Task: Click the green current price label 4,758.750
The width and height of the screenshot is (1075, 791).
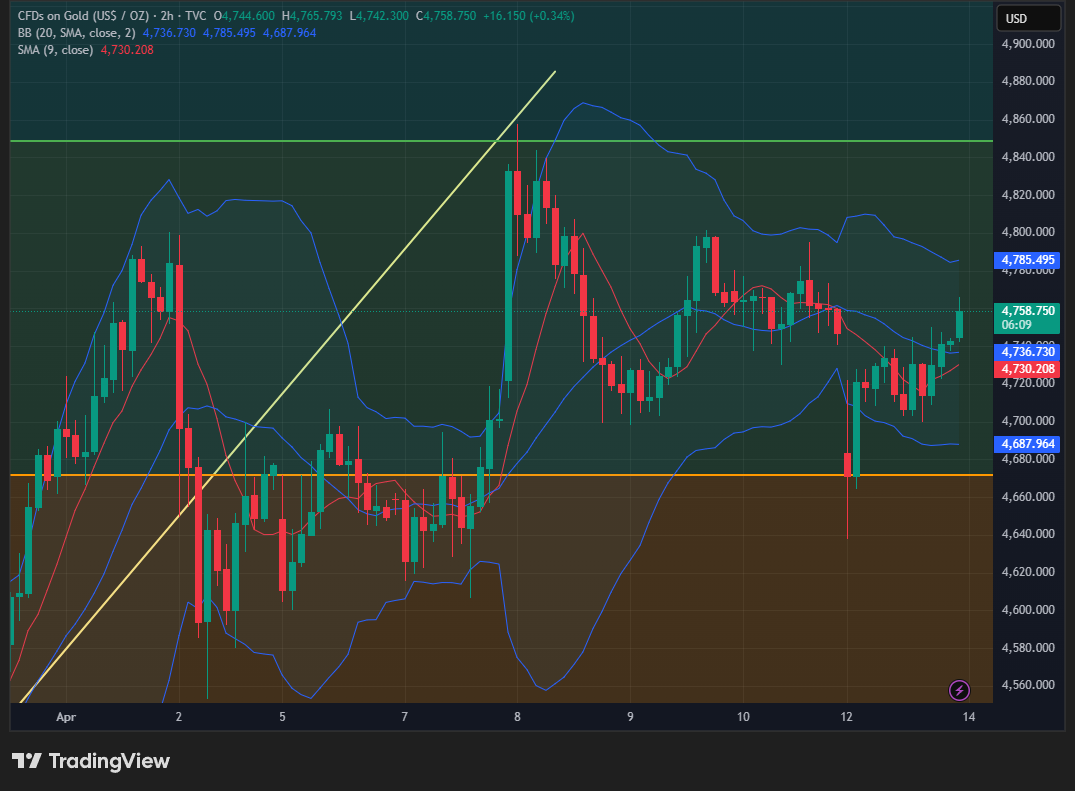Action: [1028, 311]
